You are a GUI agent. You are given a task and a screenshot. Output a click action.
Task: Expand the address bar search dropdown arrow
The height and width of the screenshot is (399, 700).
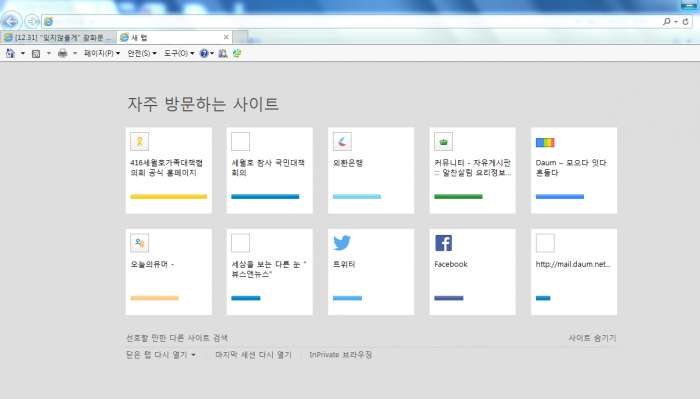coord(676,21)
